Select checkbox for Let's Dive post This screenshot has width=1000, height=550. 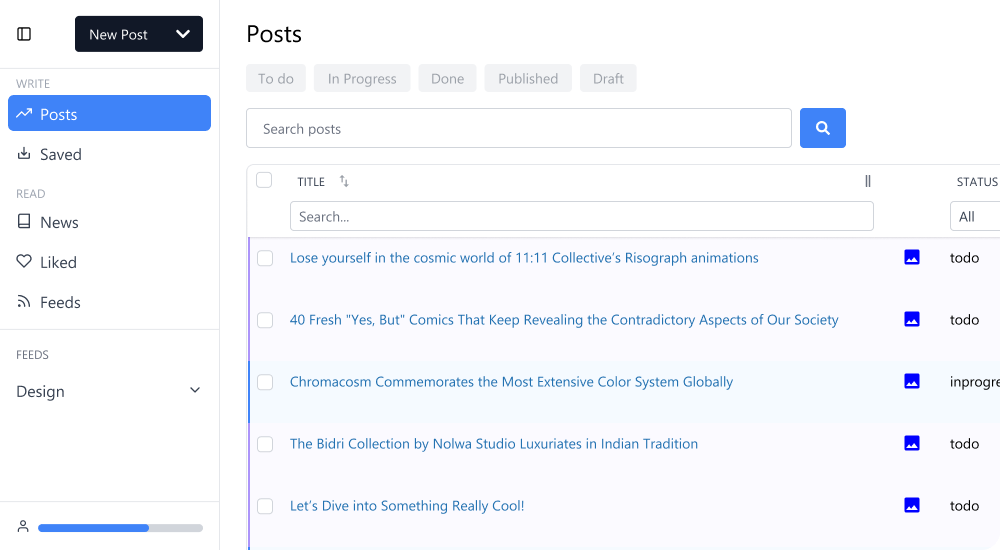point(265,506)
